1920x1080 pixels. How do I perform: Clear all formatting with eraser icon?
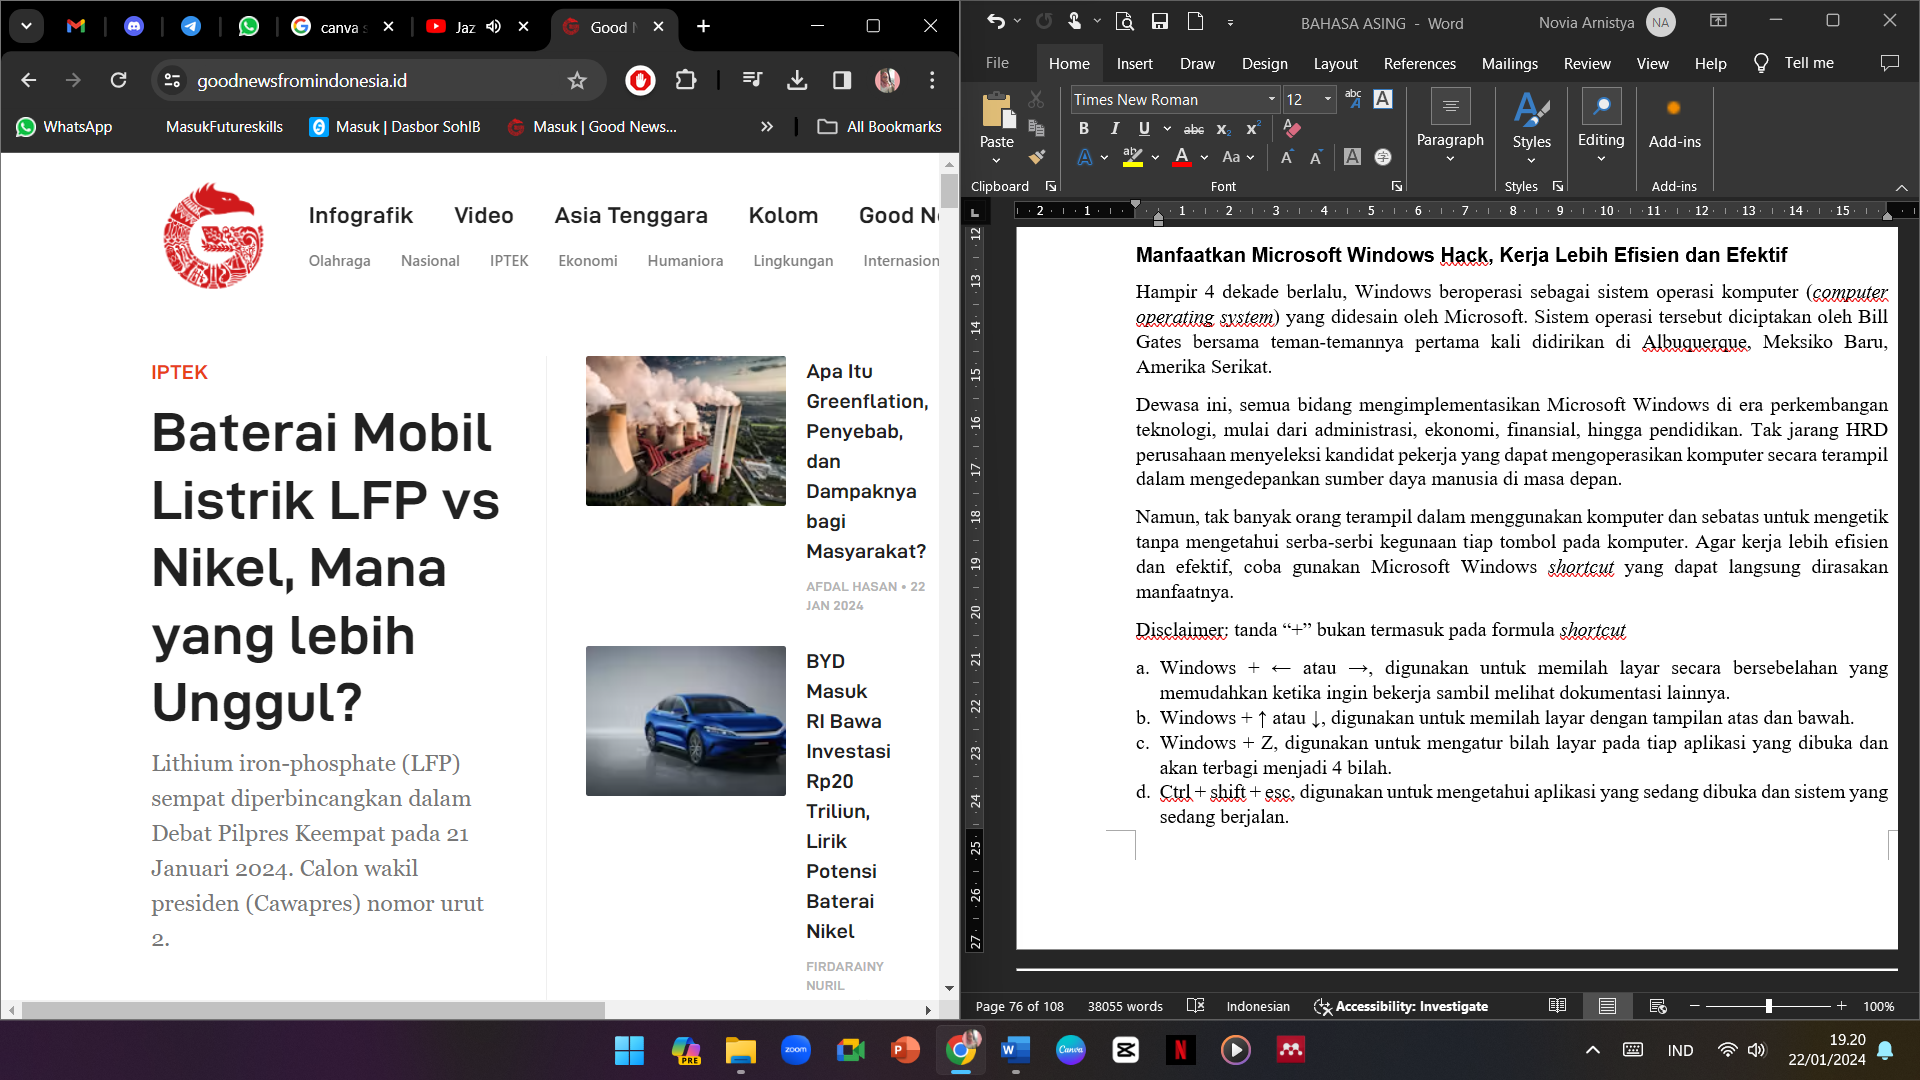1292,128
